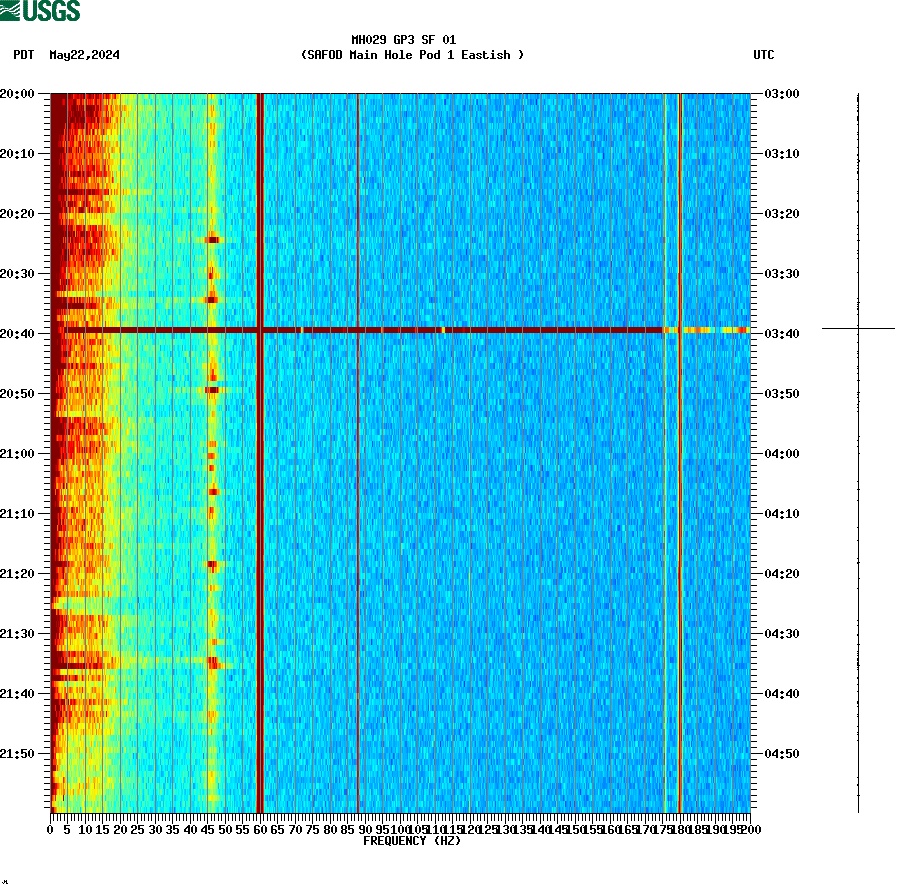
Task: Click the 100 Hz frequency tick label
Action: click(400, 828)
